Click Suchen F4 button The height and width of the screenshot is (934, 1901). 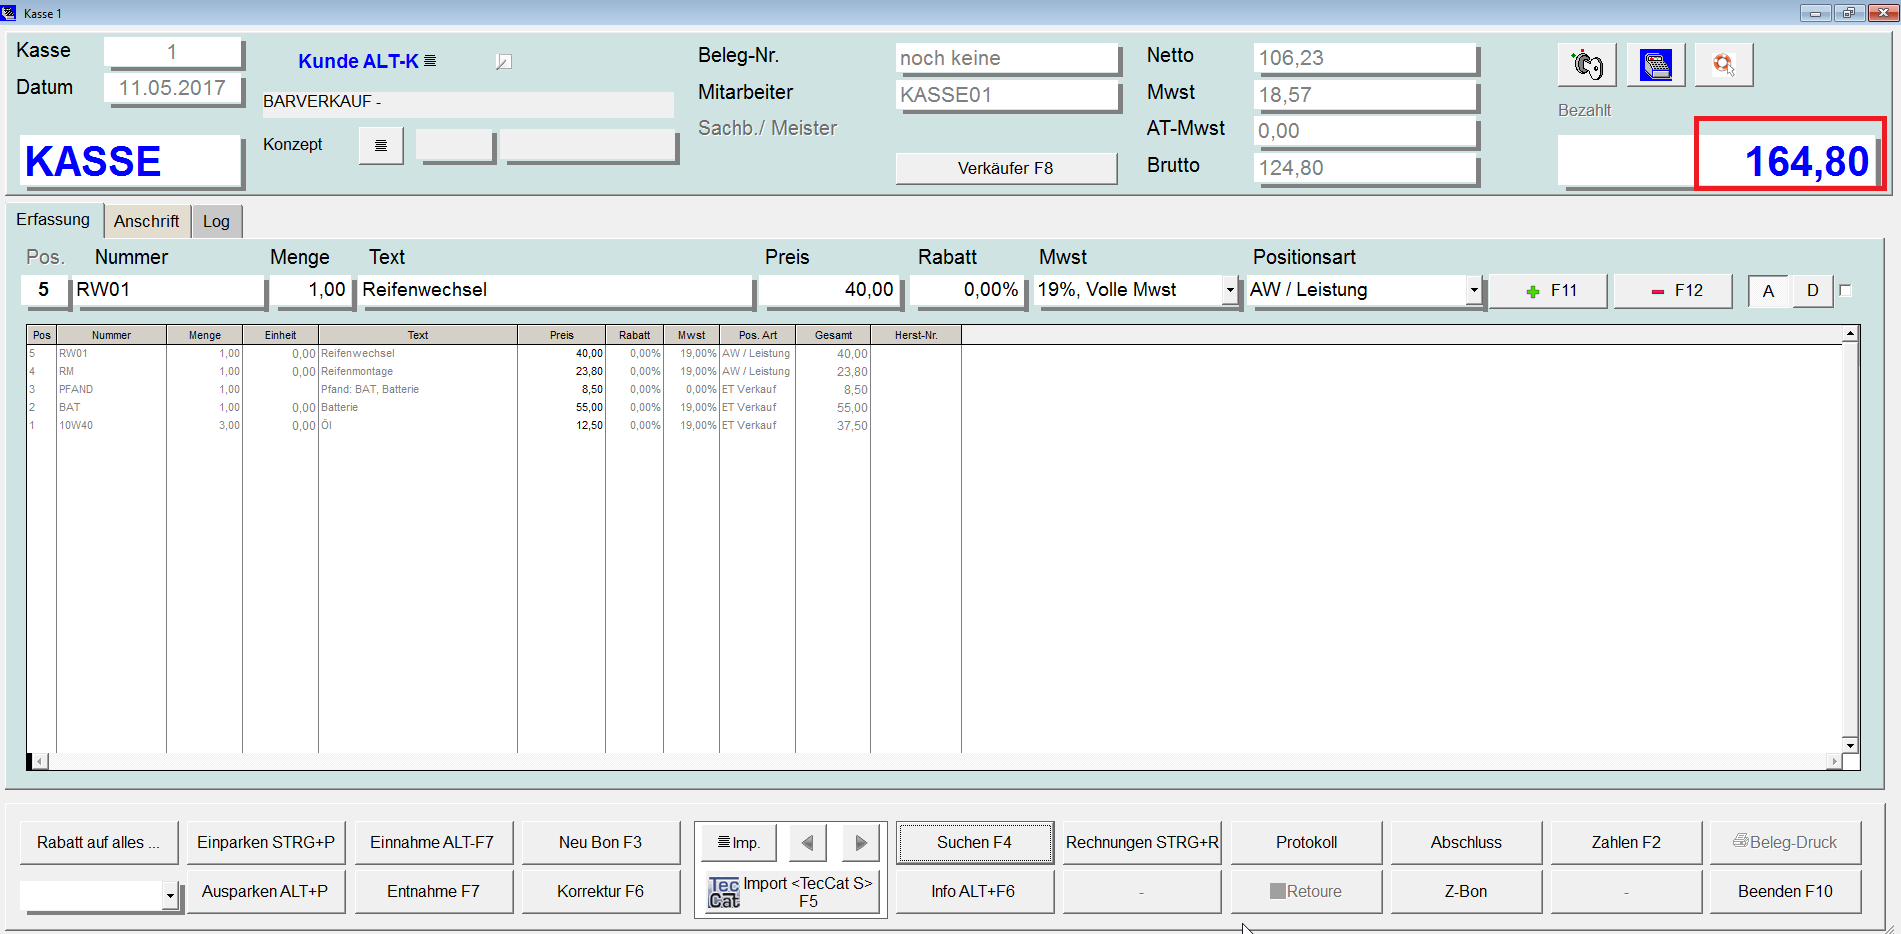click(x=975, y=843)
